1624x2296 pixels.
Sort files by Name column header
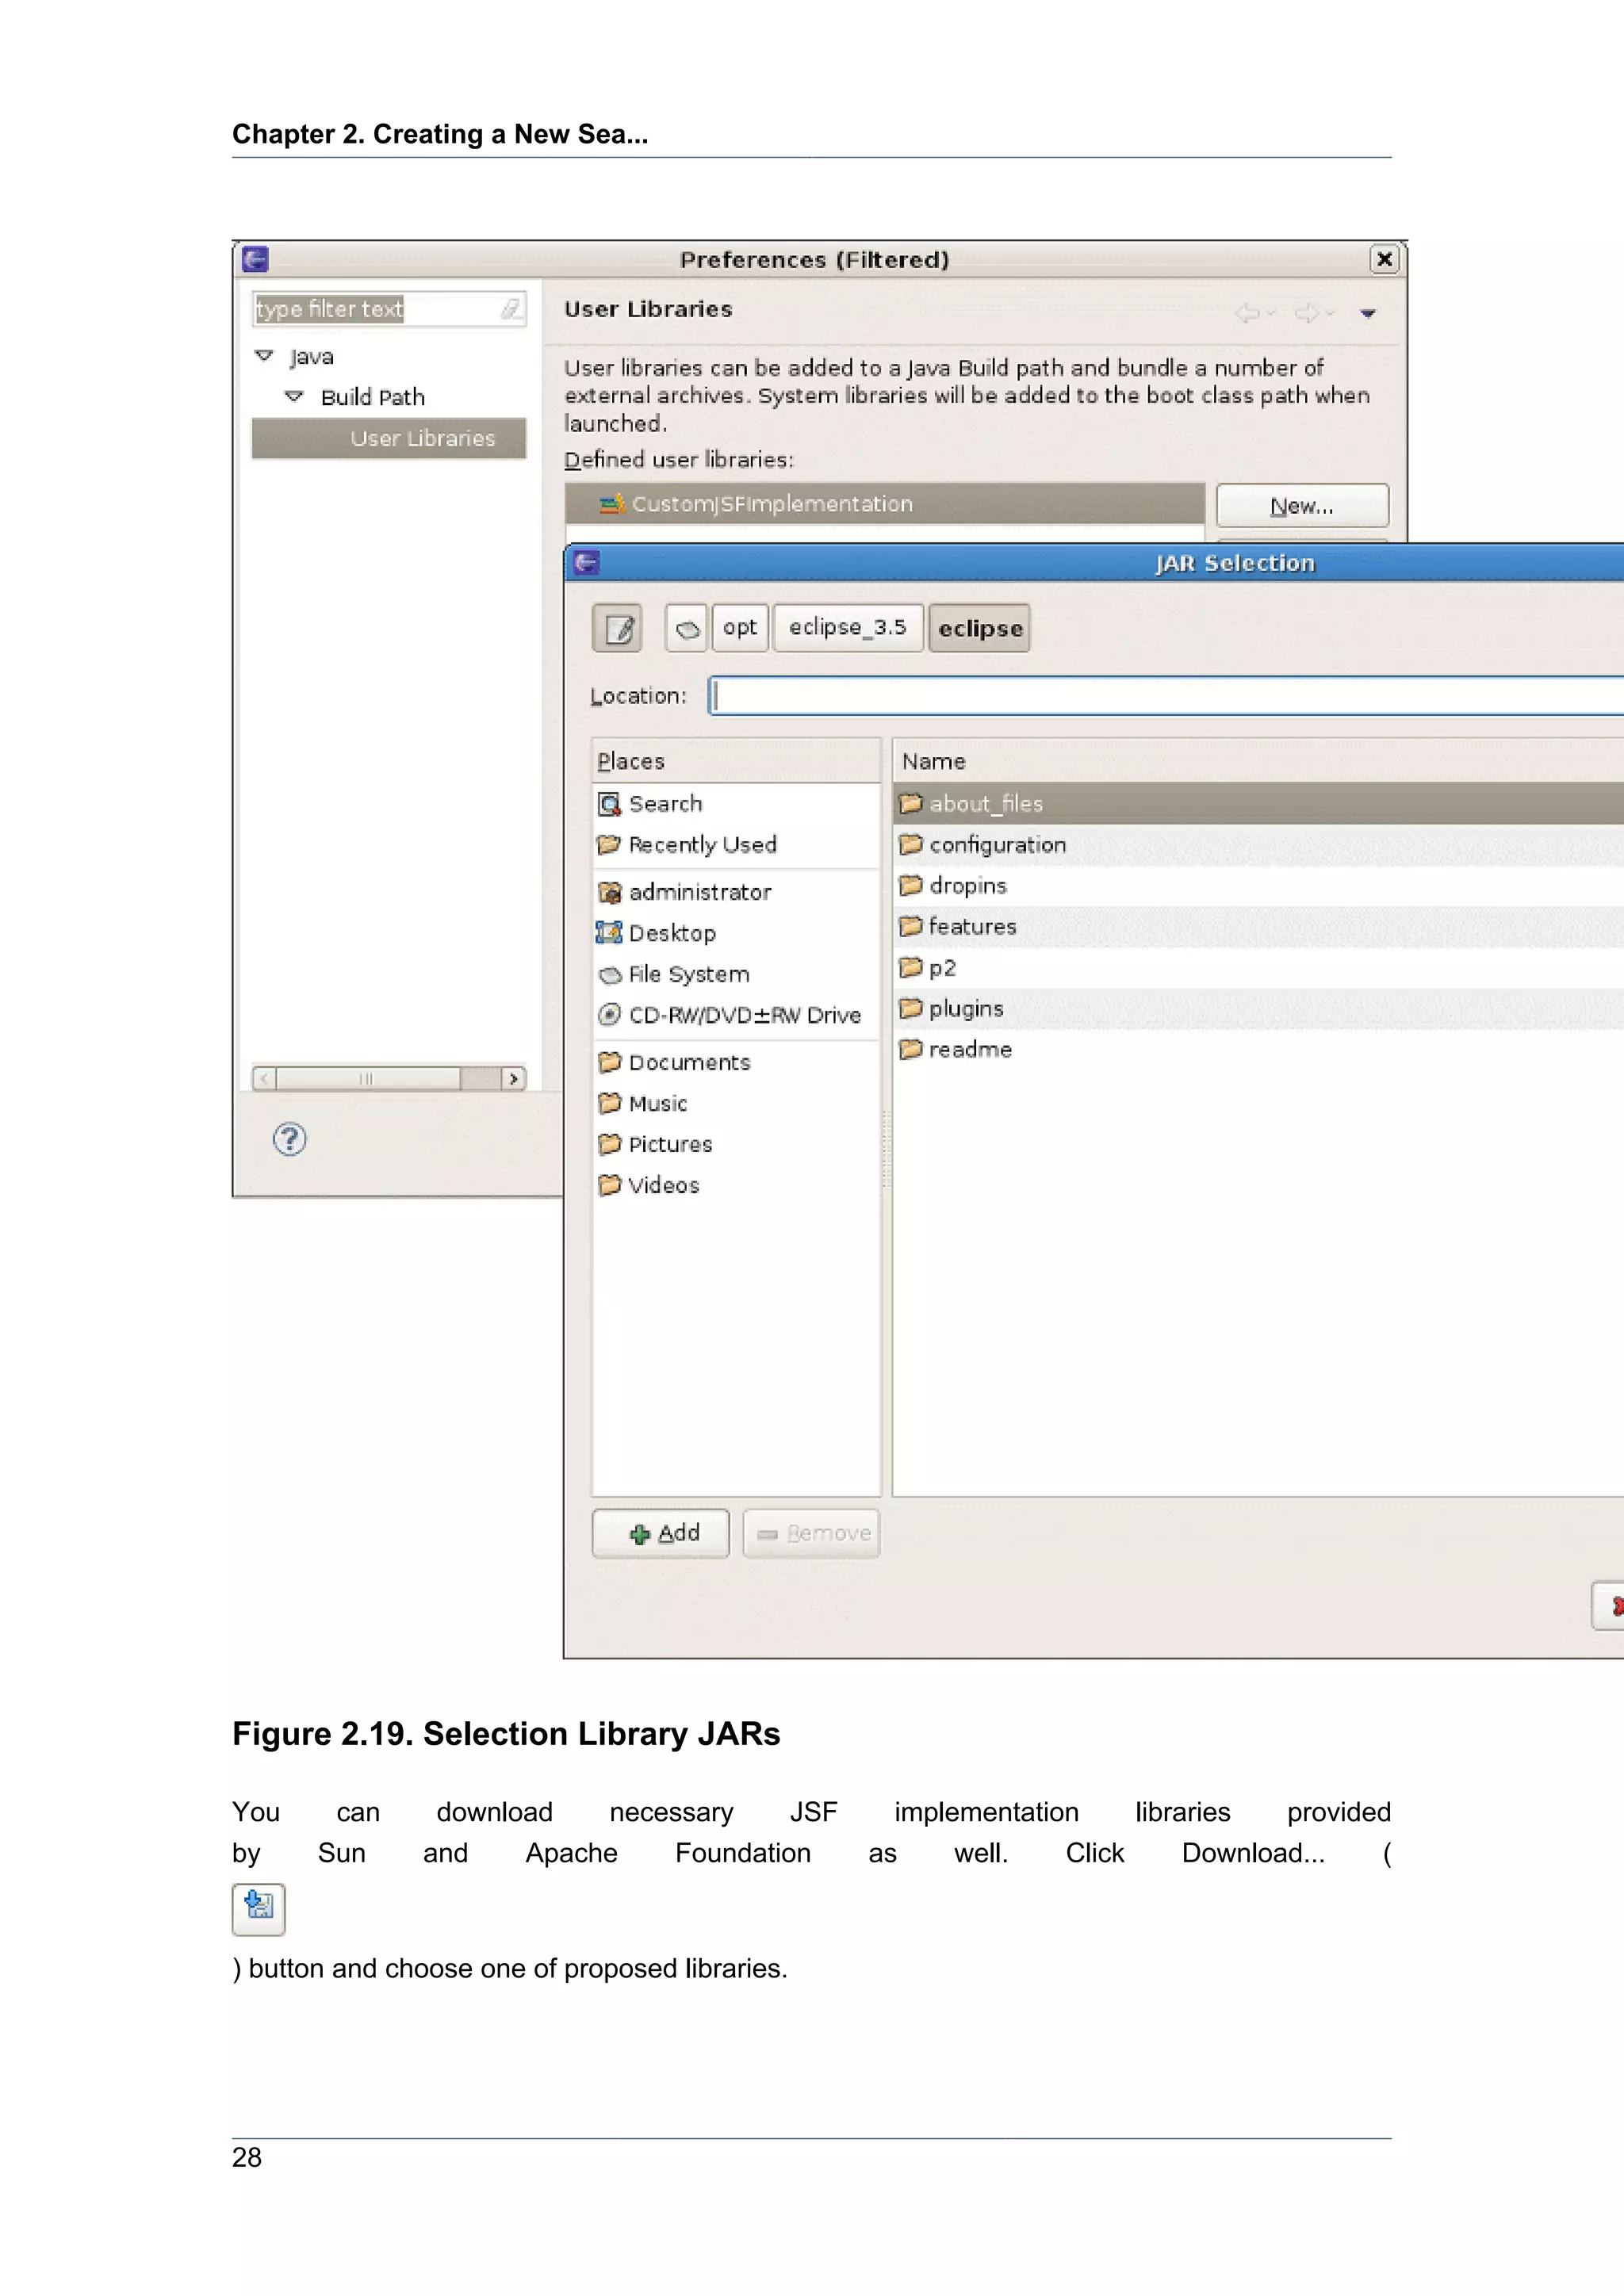click(1258, 762)
